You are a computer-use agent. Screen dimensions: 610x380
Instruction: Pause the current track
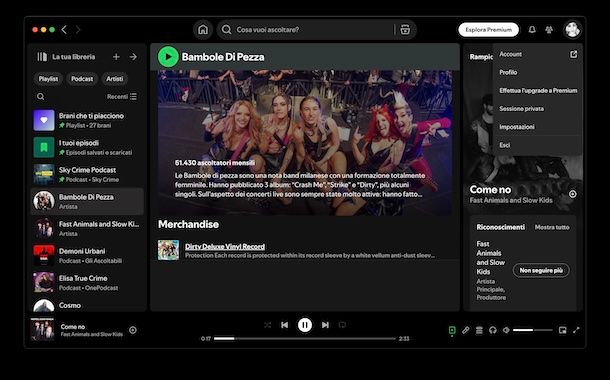coord(305,325)
